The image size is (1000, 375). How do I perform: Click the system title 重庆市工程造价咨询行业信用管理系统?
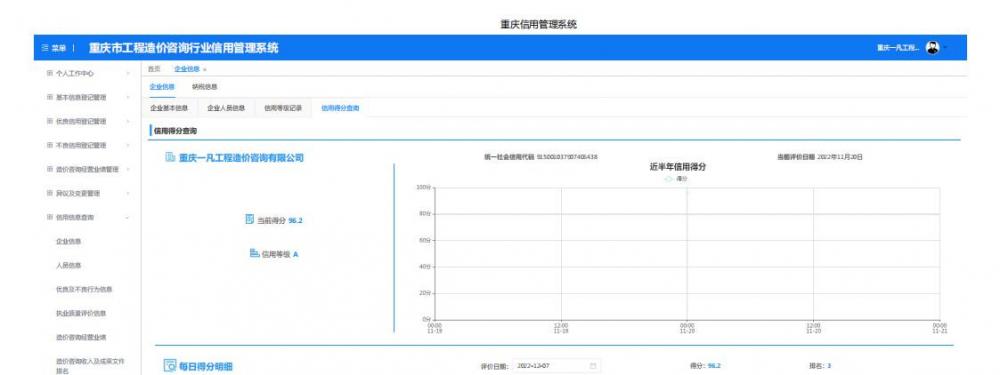click(x=184, y=48)
